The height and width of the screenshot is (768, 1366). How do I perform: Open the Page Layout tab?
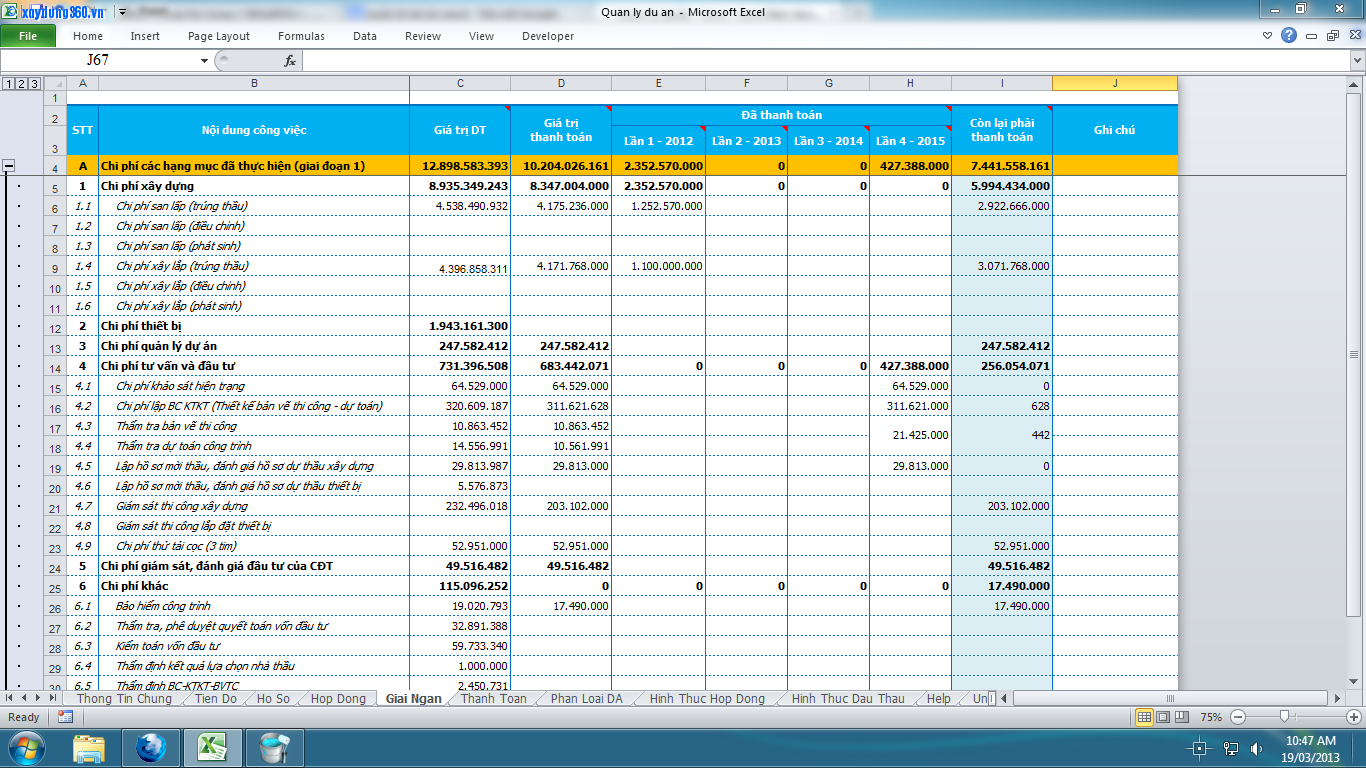[219, 36]
